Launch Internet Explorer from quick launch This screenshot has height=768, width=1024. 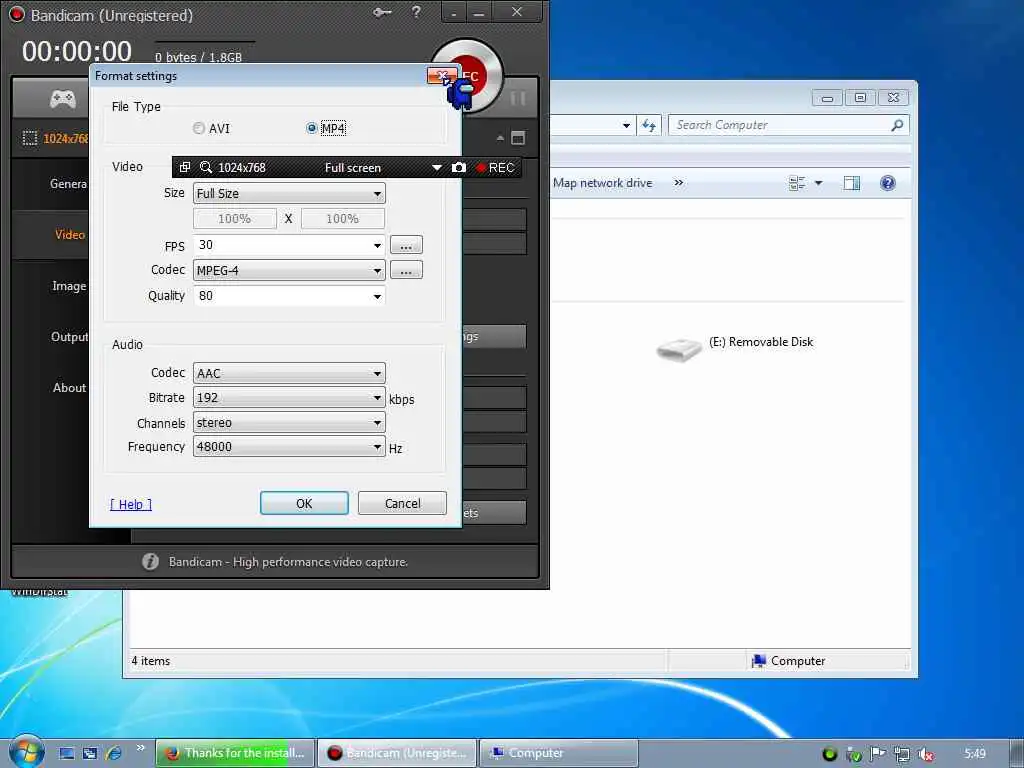point(114,754)
